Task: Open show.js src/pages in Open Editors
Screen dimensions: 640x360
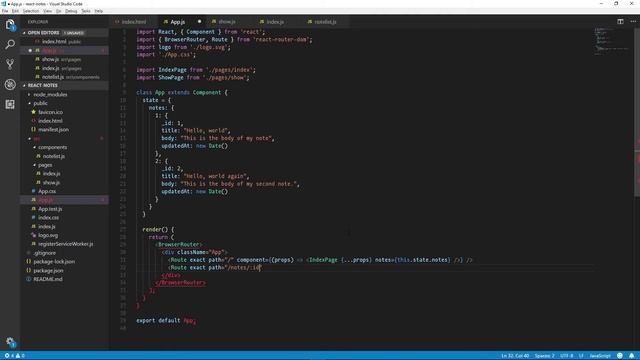Action: 64,59
